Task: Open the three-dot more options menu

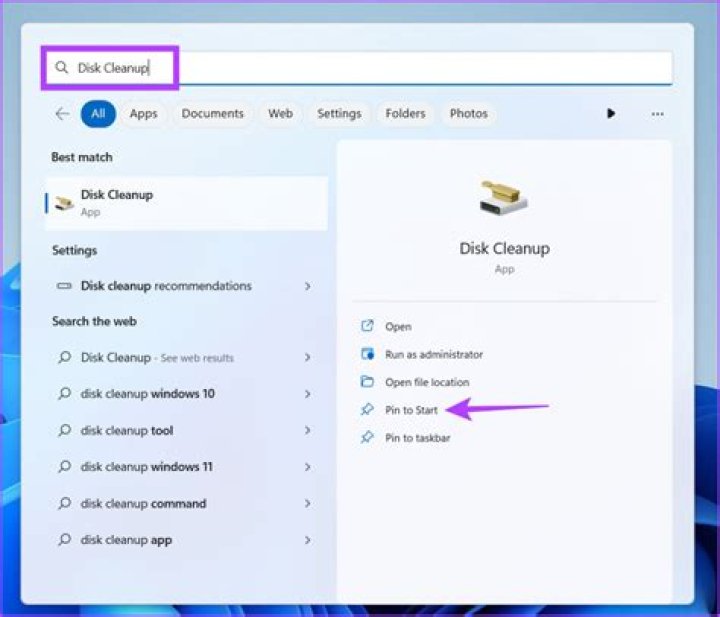Action: tap(658, 114)
